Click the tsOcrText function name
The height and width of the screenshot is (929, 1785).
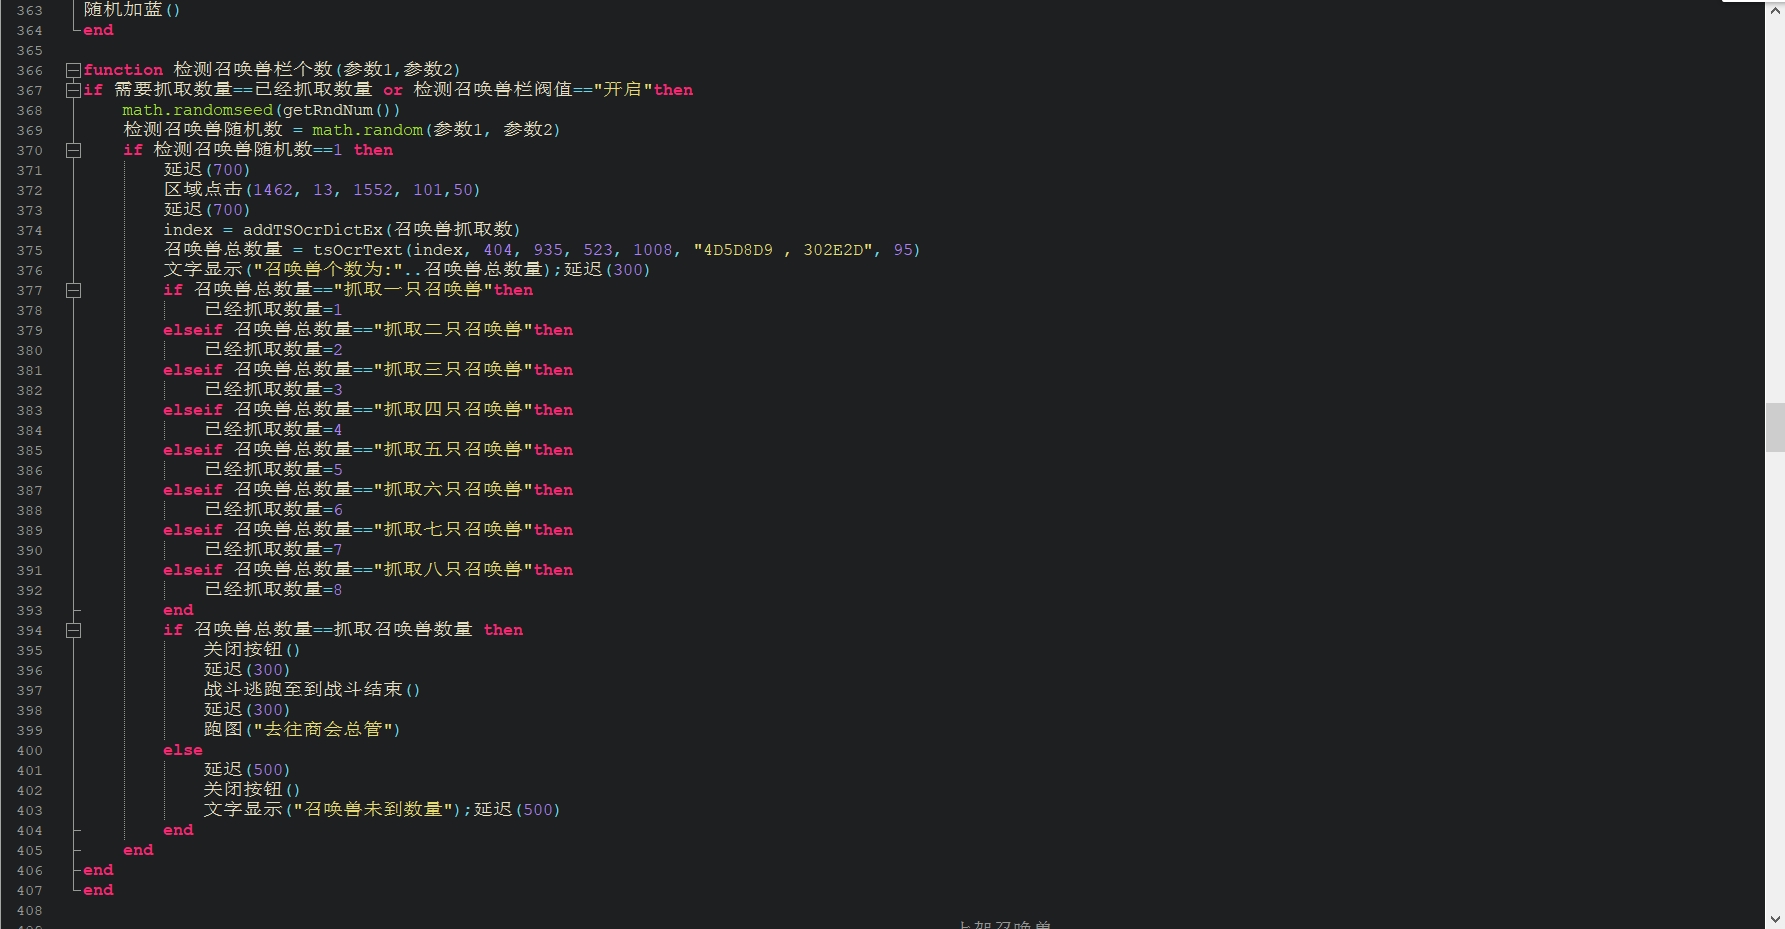pyautogui.click(x=357, y=250)
